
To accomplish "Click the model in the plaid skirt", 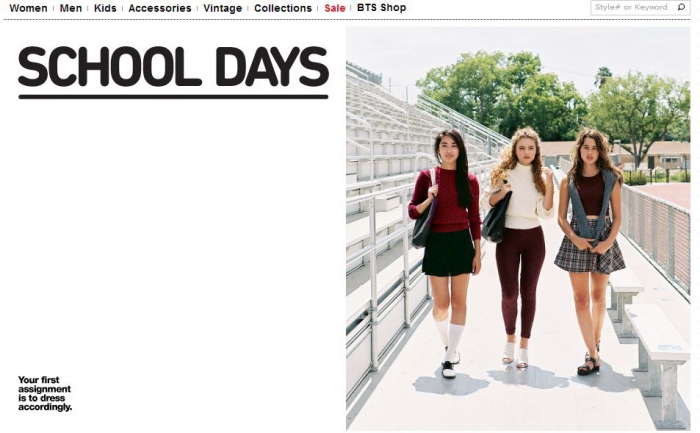I will [590, 250].
